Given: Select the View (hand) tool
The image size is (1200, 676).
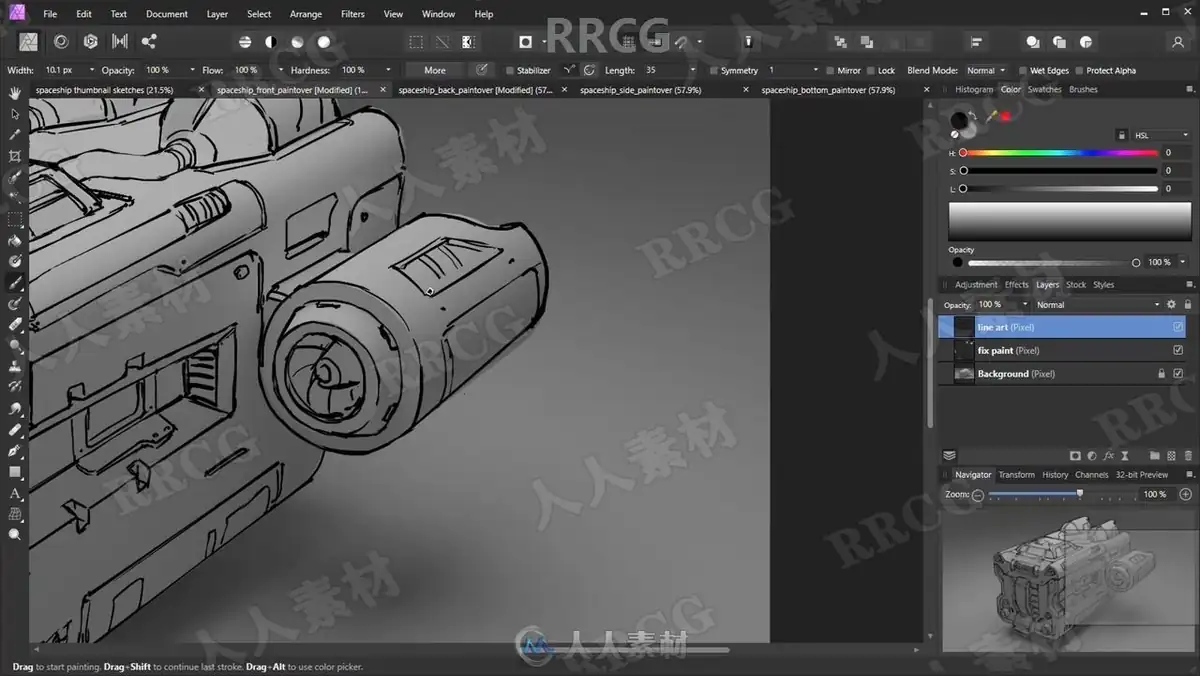Looking at the screenshot, I should pos(15,93).
